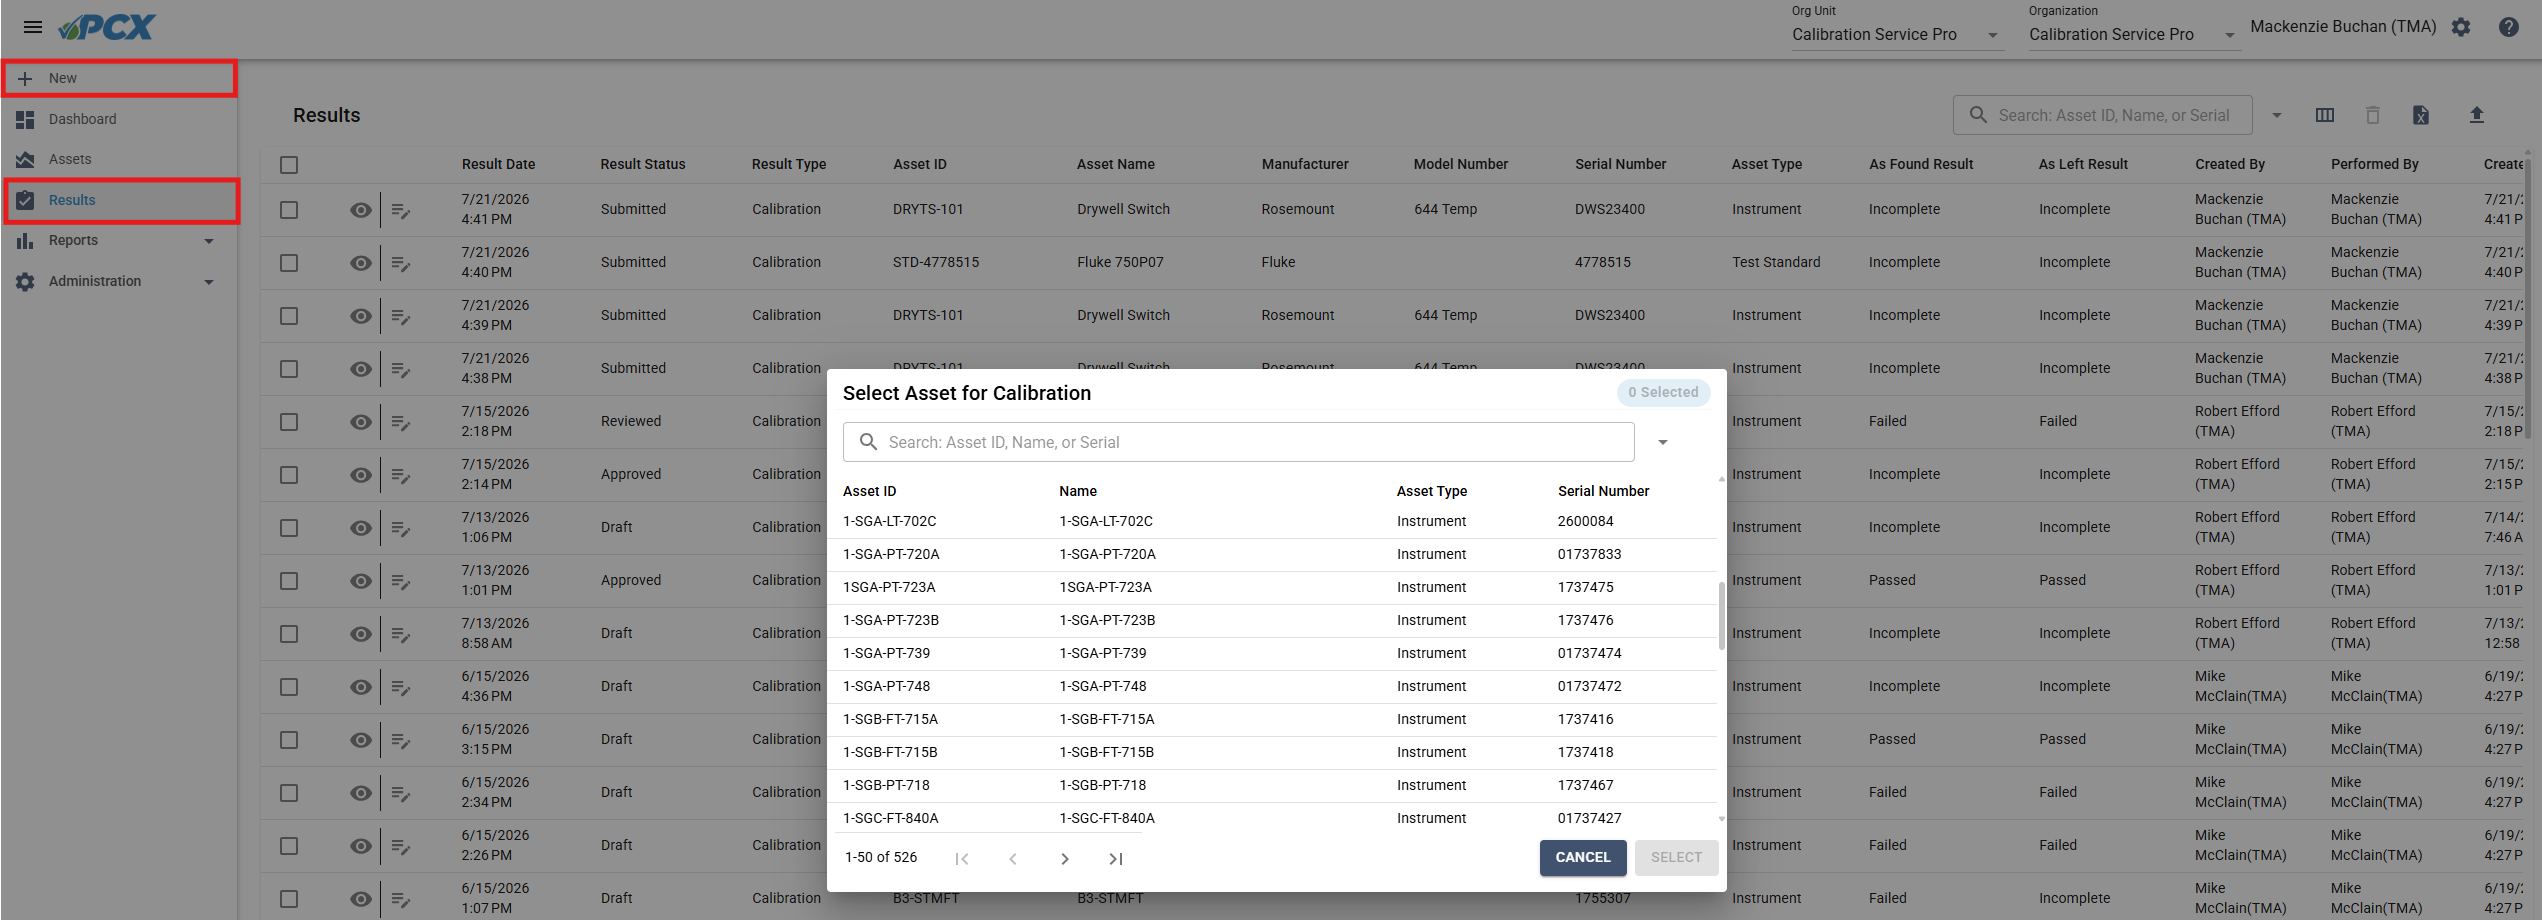Export results to Excel file icon

coord(2420,115)
